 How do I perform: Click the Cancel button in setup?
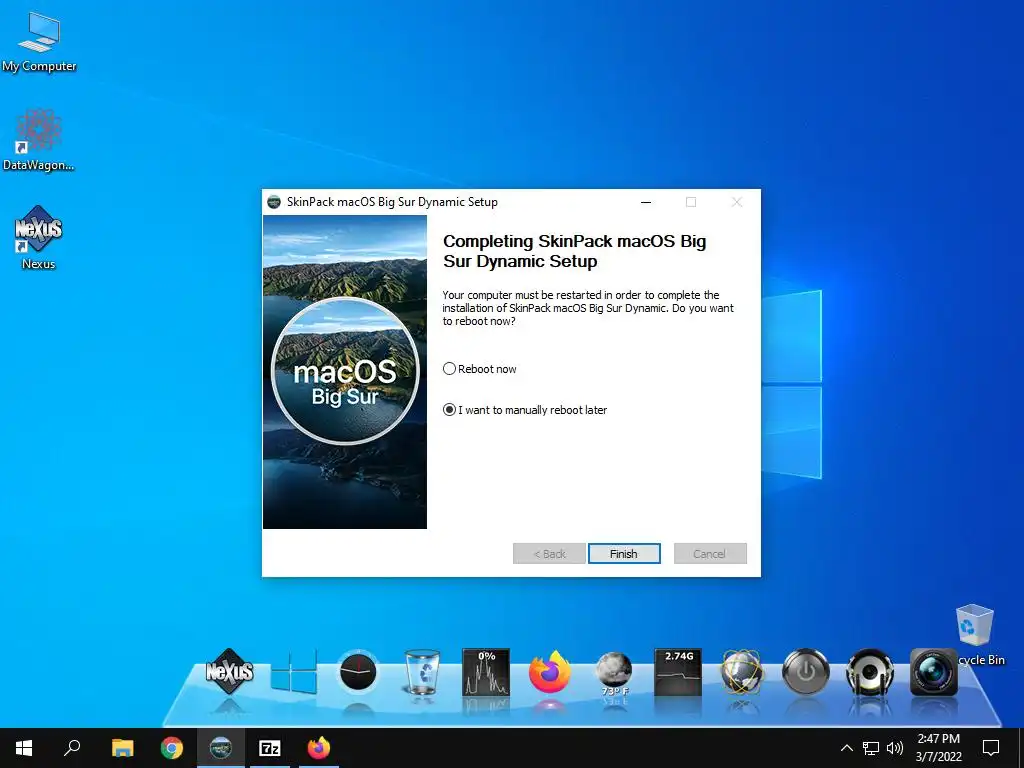coord(710,554)
